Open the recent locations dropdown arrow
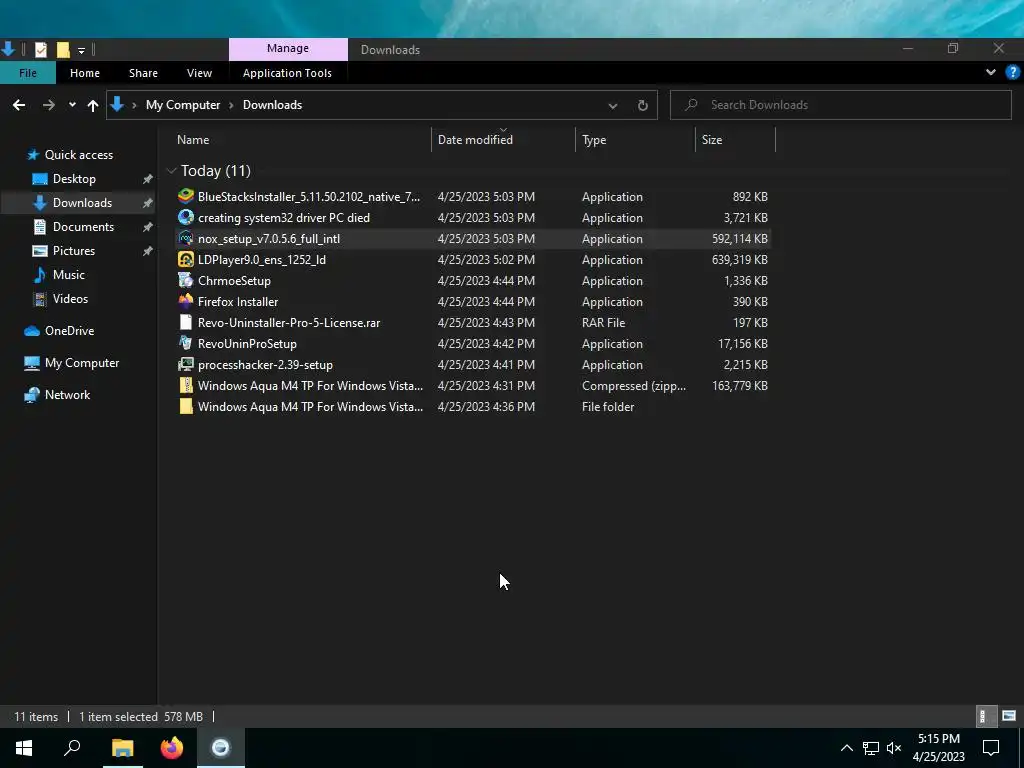Image resolution: width=1024 pixels, height=768 pixels. [x=72, y=104]
